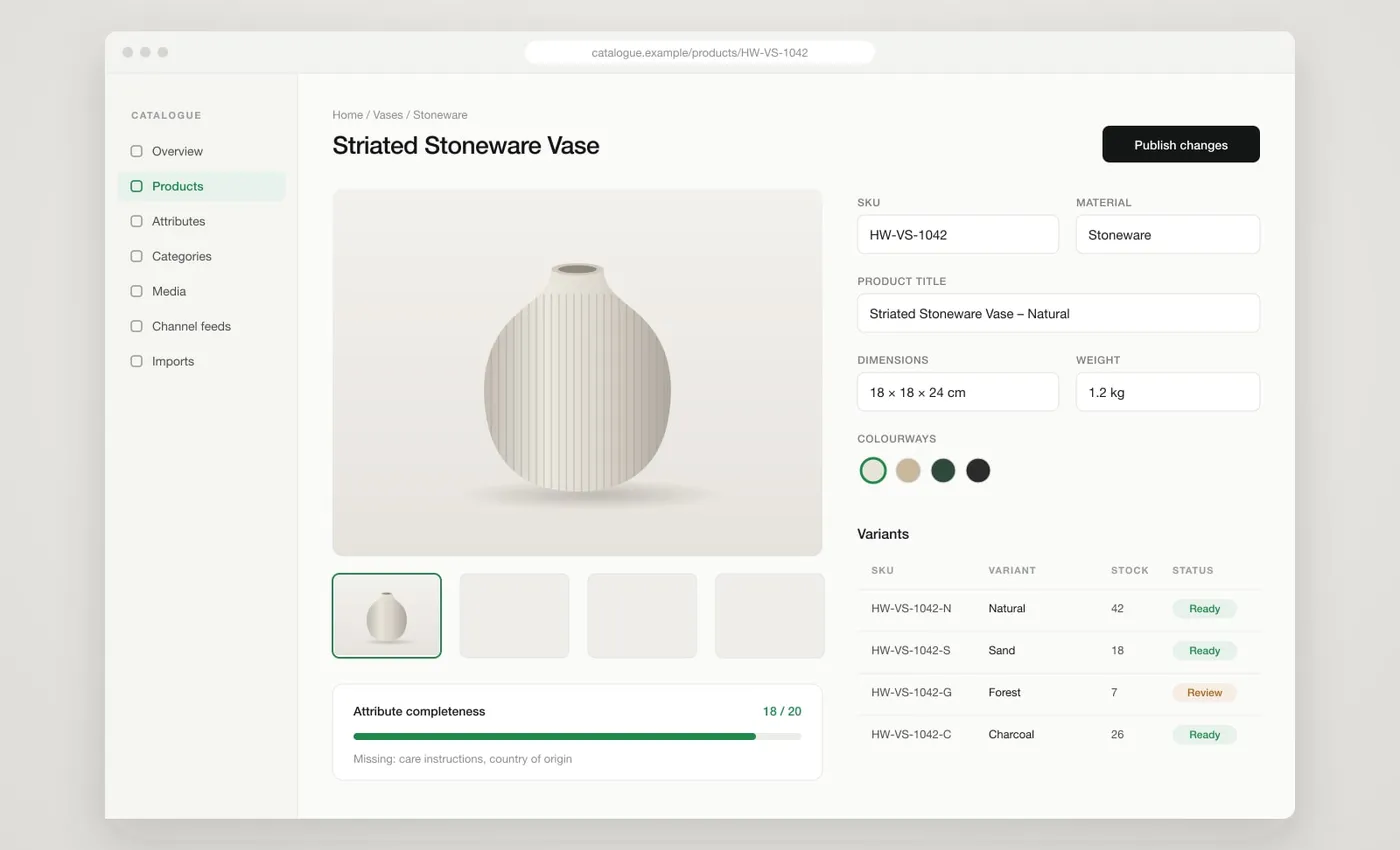Select the Charcoal dark colourway swatch

click(978, 470)
